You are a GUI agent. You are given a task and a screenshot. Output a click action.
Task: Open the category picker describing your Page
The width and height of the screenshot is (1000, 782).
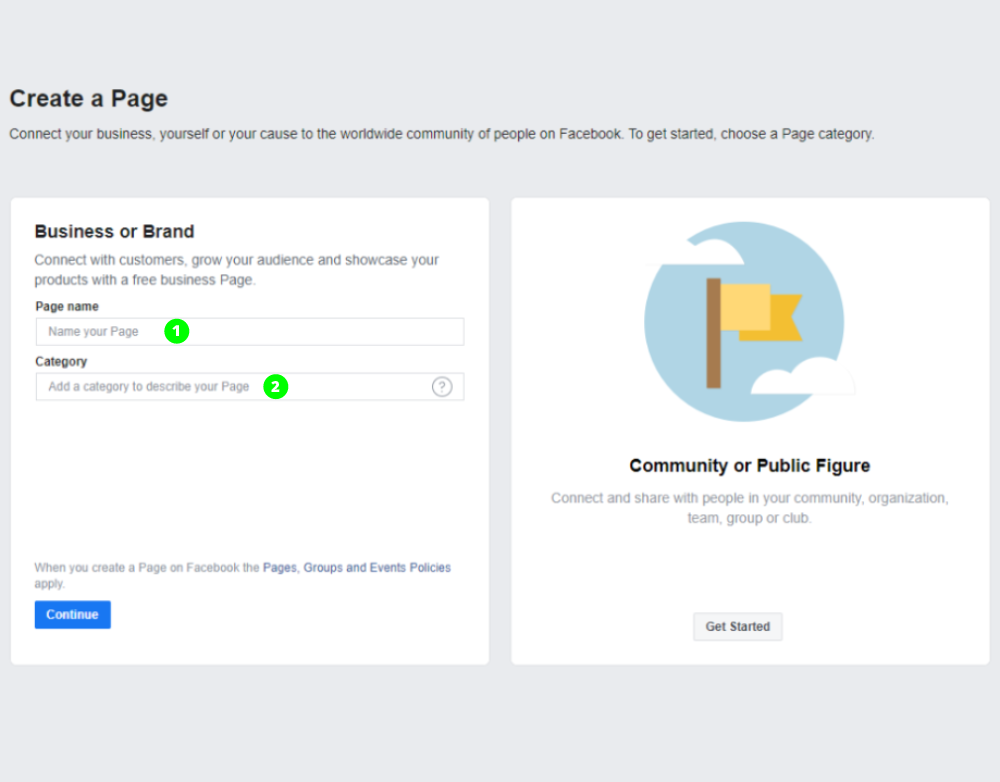point(150,386)
